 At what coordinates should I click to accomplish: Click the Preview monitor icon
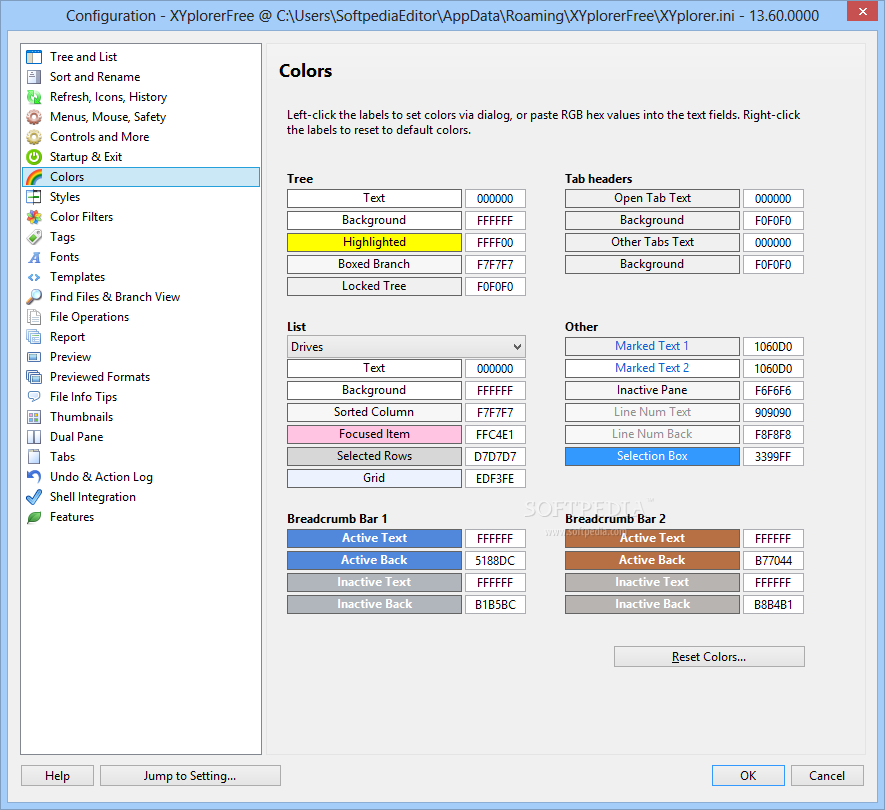34,357
